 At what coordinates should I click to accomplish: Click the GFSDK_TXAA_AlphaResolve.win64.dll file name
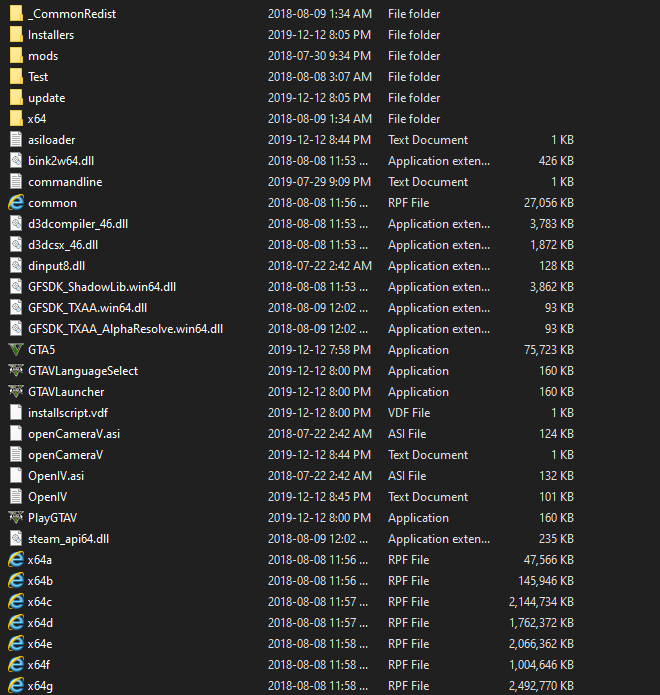125,329
